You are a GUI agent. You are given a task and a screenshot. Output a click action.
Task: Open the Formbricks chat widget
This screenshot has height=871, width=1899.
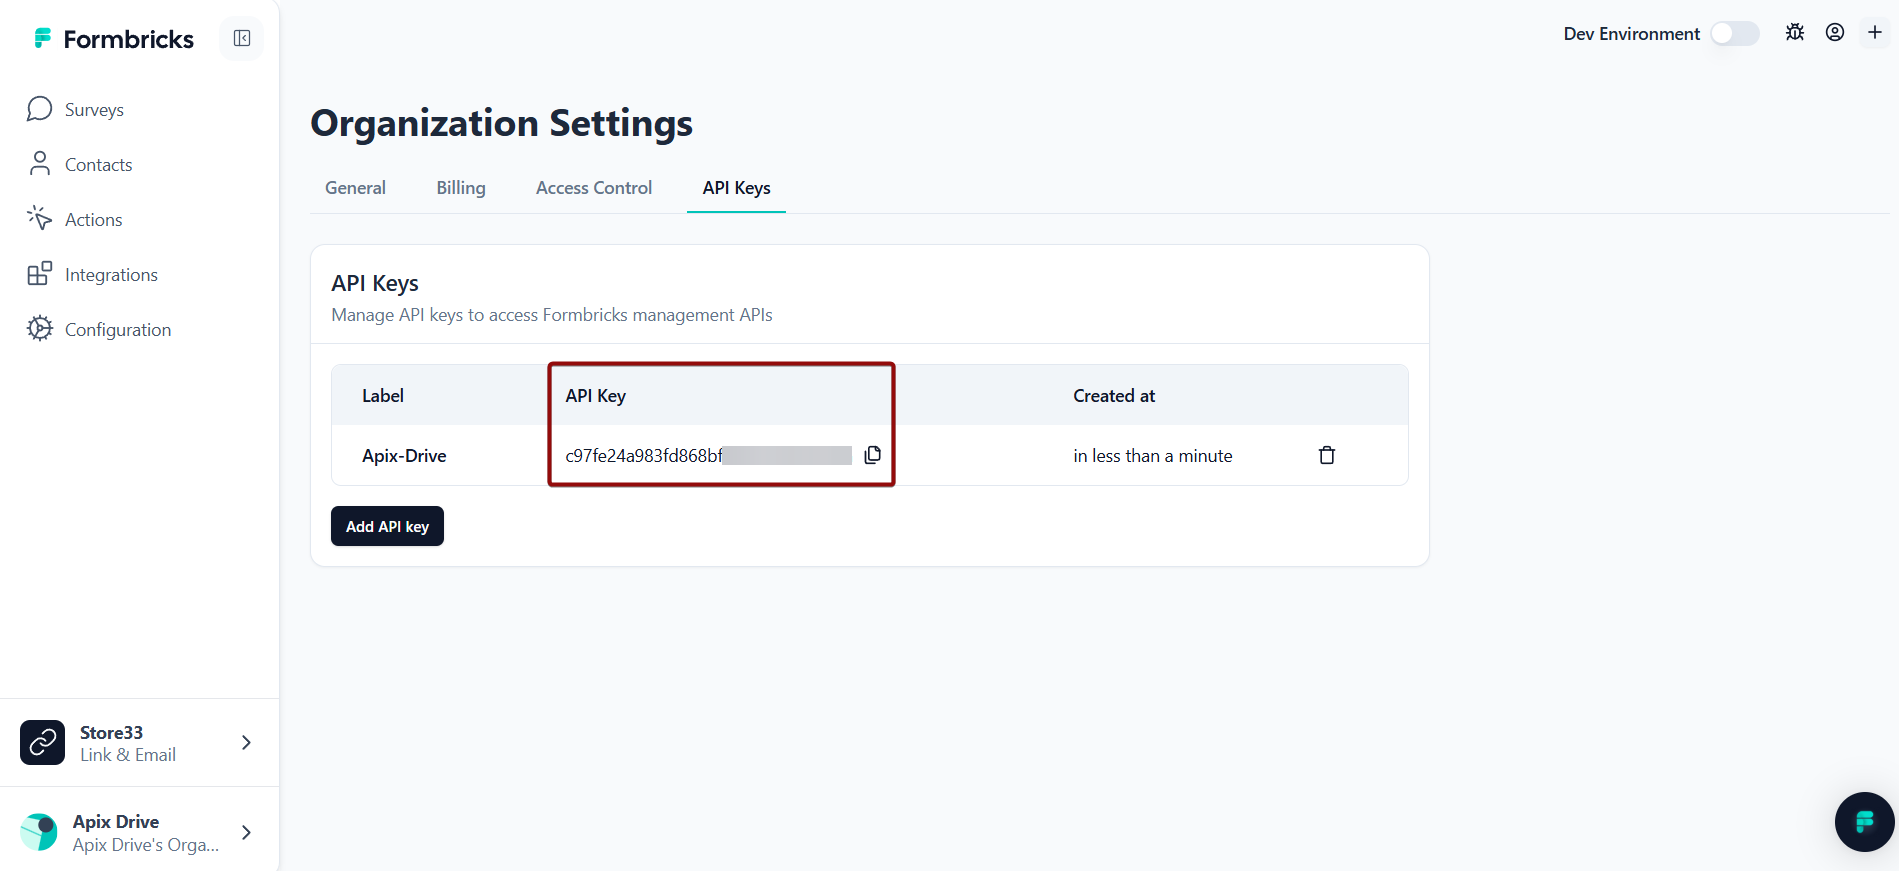coord(1864,822)
